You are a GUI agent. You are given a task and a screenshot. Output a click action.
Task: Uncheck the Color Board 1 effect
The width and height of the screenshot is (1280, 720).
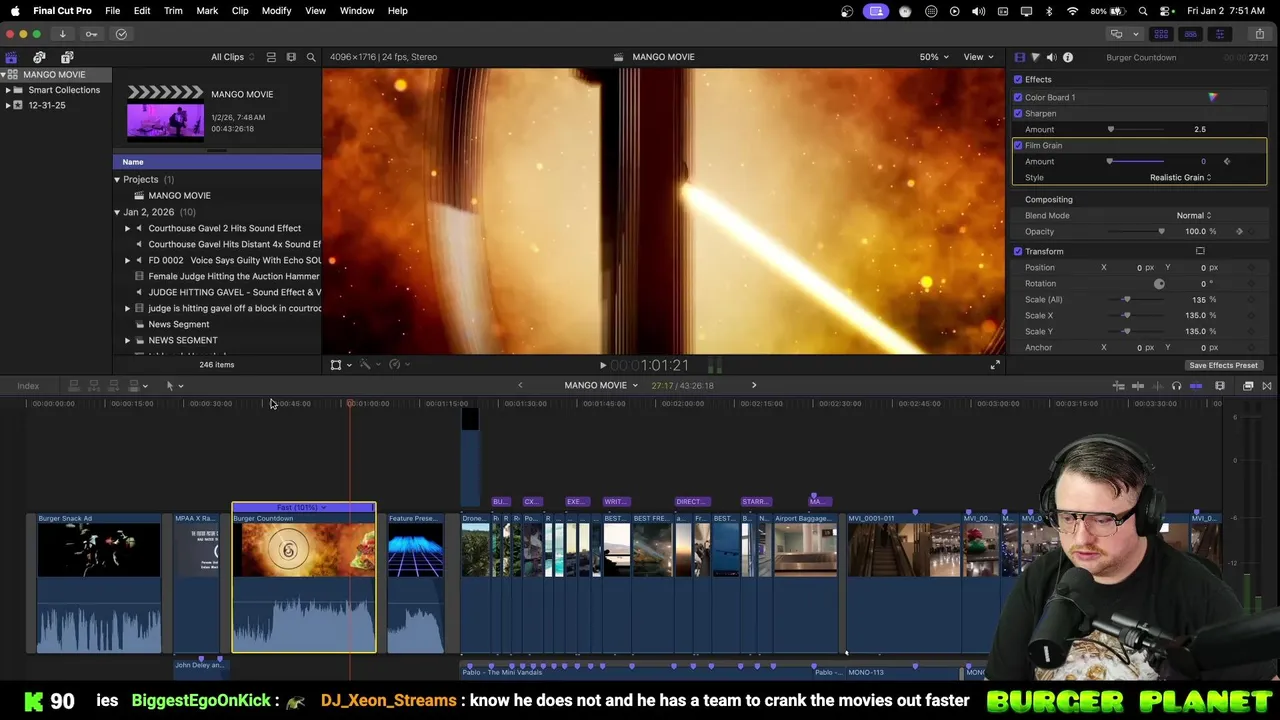tap(1018, 97)
